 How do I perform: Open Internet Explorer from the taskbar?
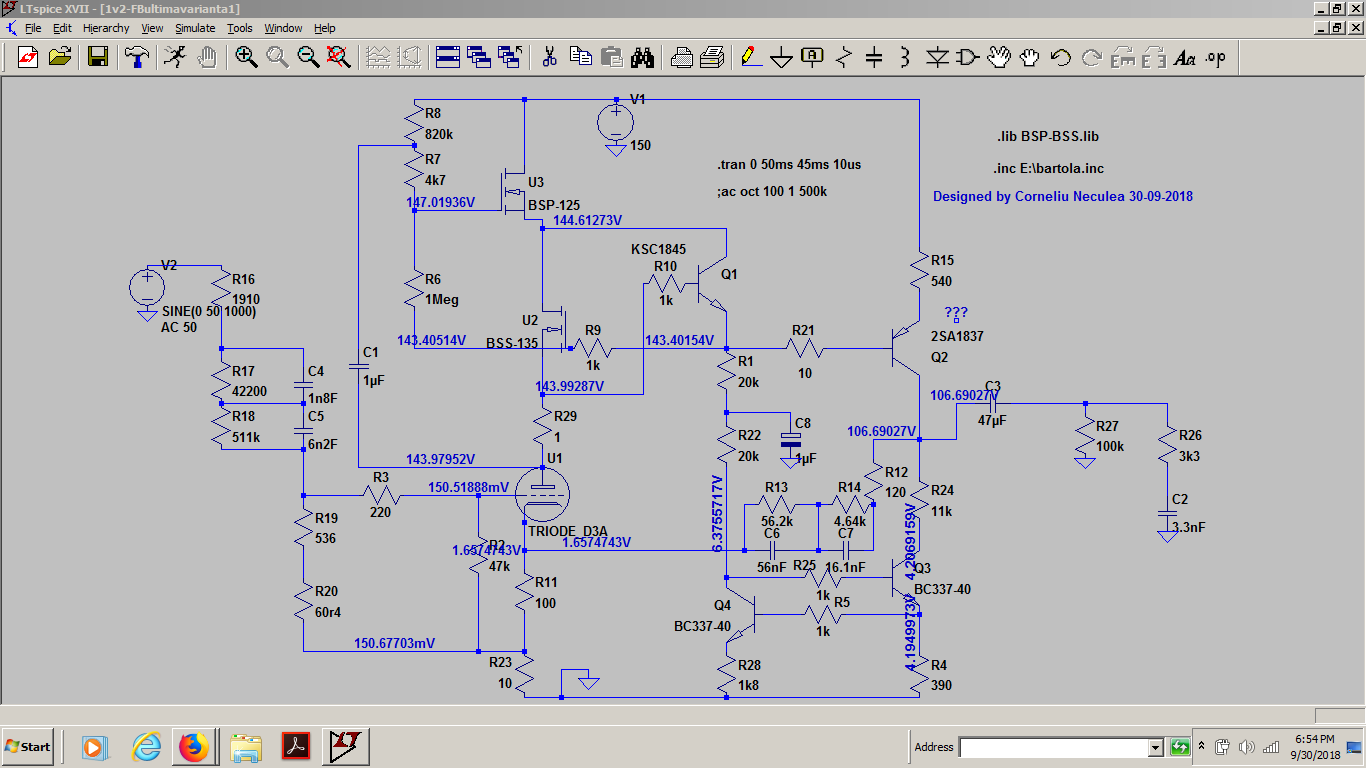(146, 746)
